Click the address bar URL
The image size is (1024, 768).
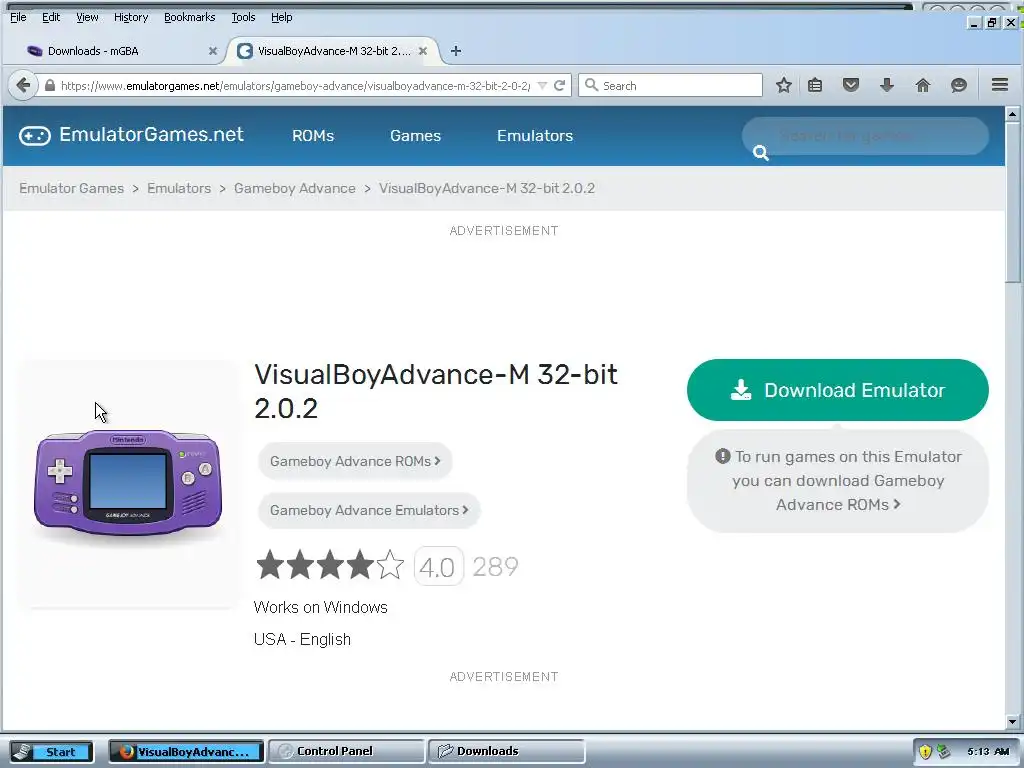pyautogui.click(x=295, y=86)
